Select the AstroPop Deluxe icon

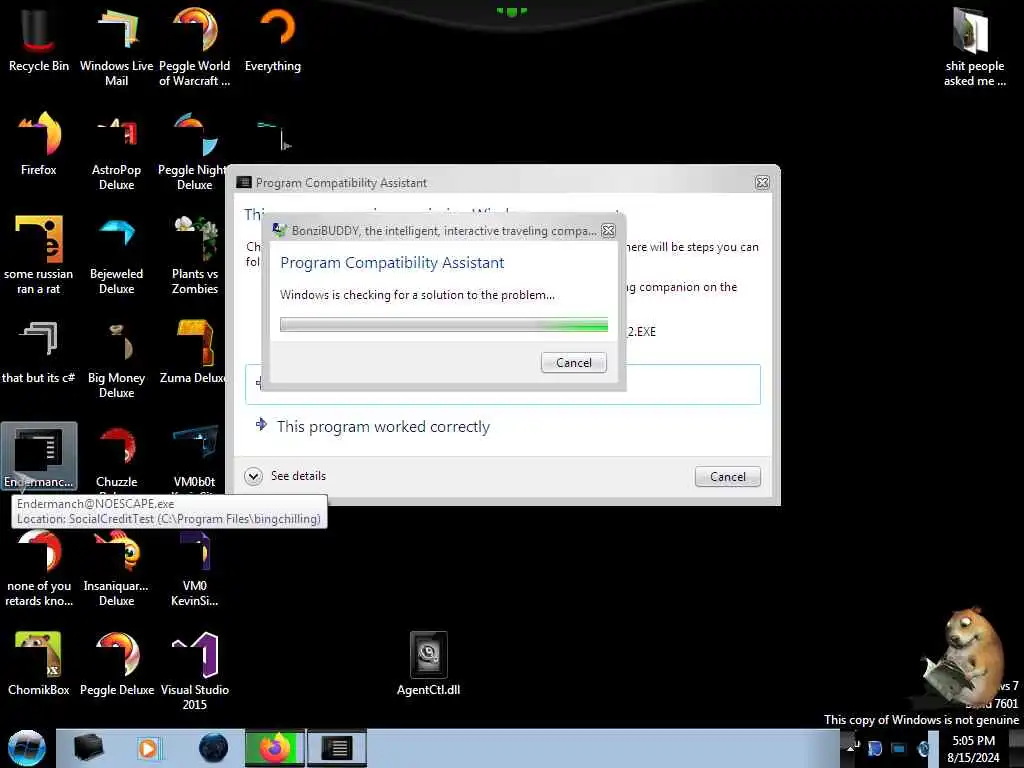[116, 150]
